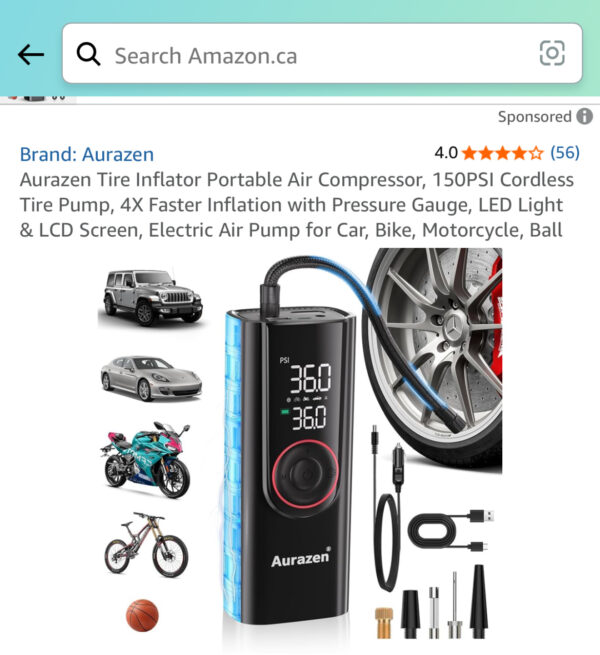The image size is (600, 655).
Task: Click the Sponsored info icon
Action: pyautogui.click(x=585, y=117)
